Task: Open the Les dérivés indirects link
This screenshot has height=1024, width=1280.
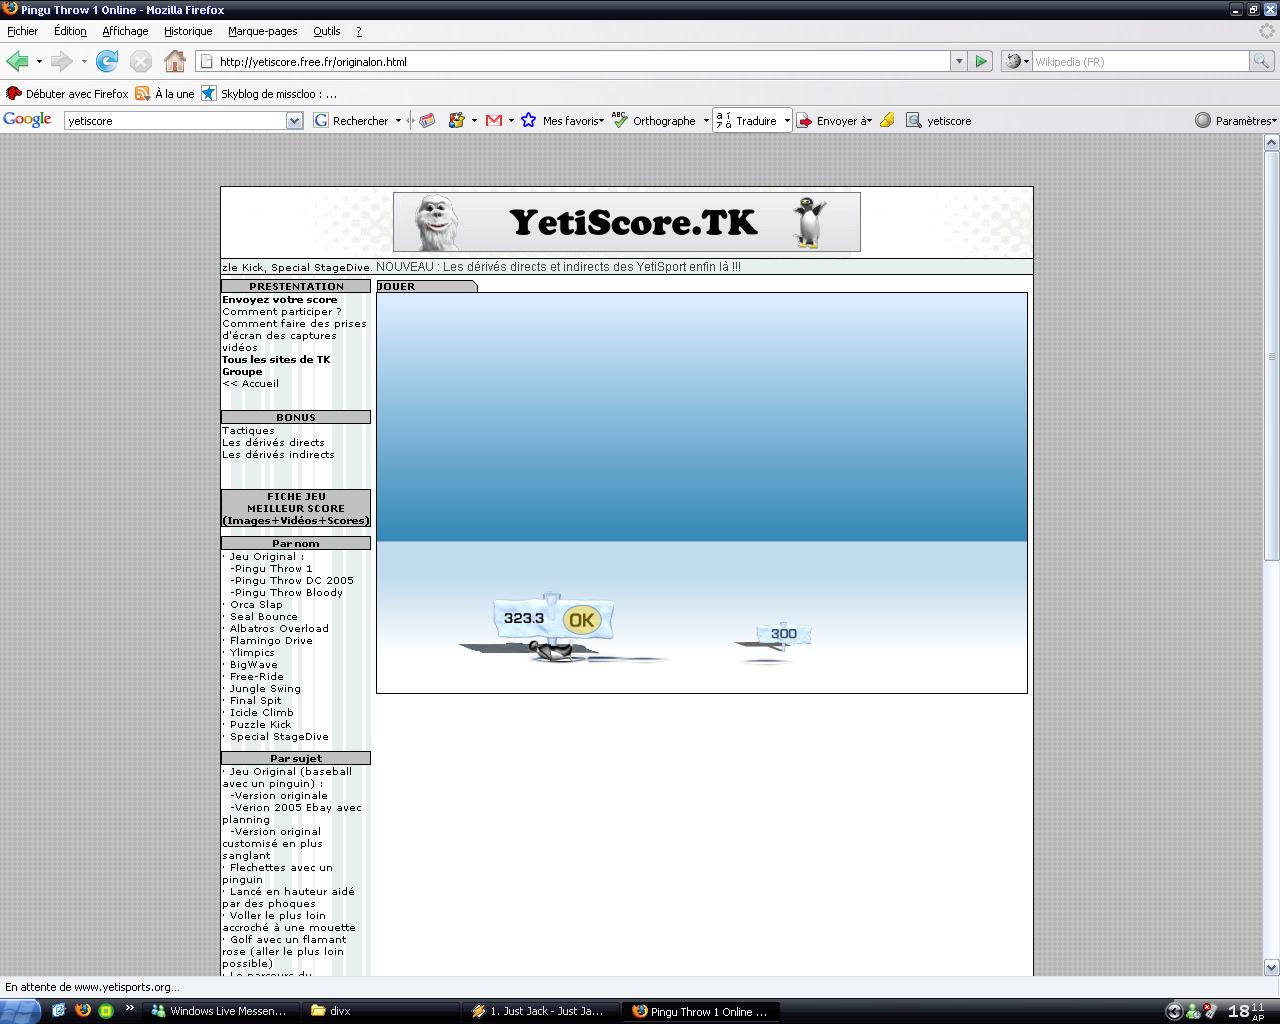Action: point(278,454)
